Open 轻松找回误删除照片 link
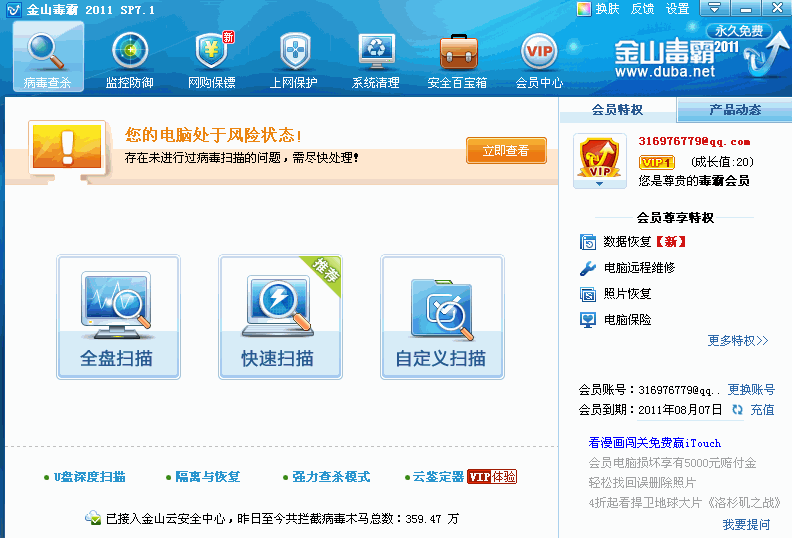792x538 pixels. point(642,482)
